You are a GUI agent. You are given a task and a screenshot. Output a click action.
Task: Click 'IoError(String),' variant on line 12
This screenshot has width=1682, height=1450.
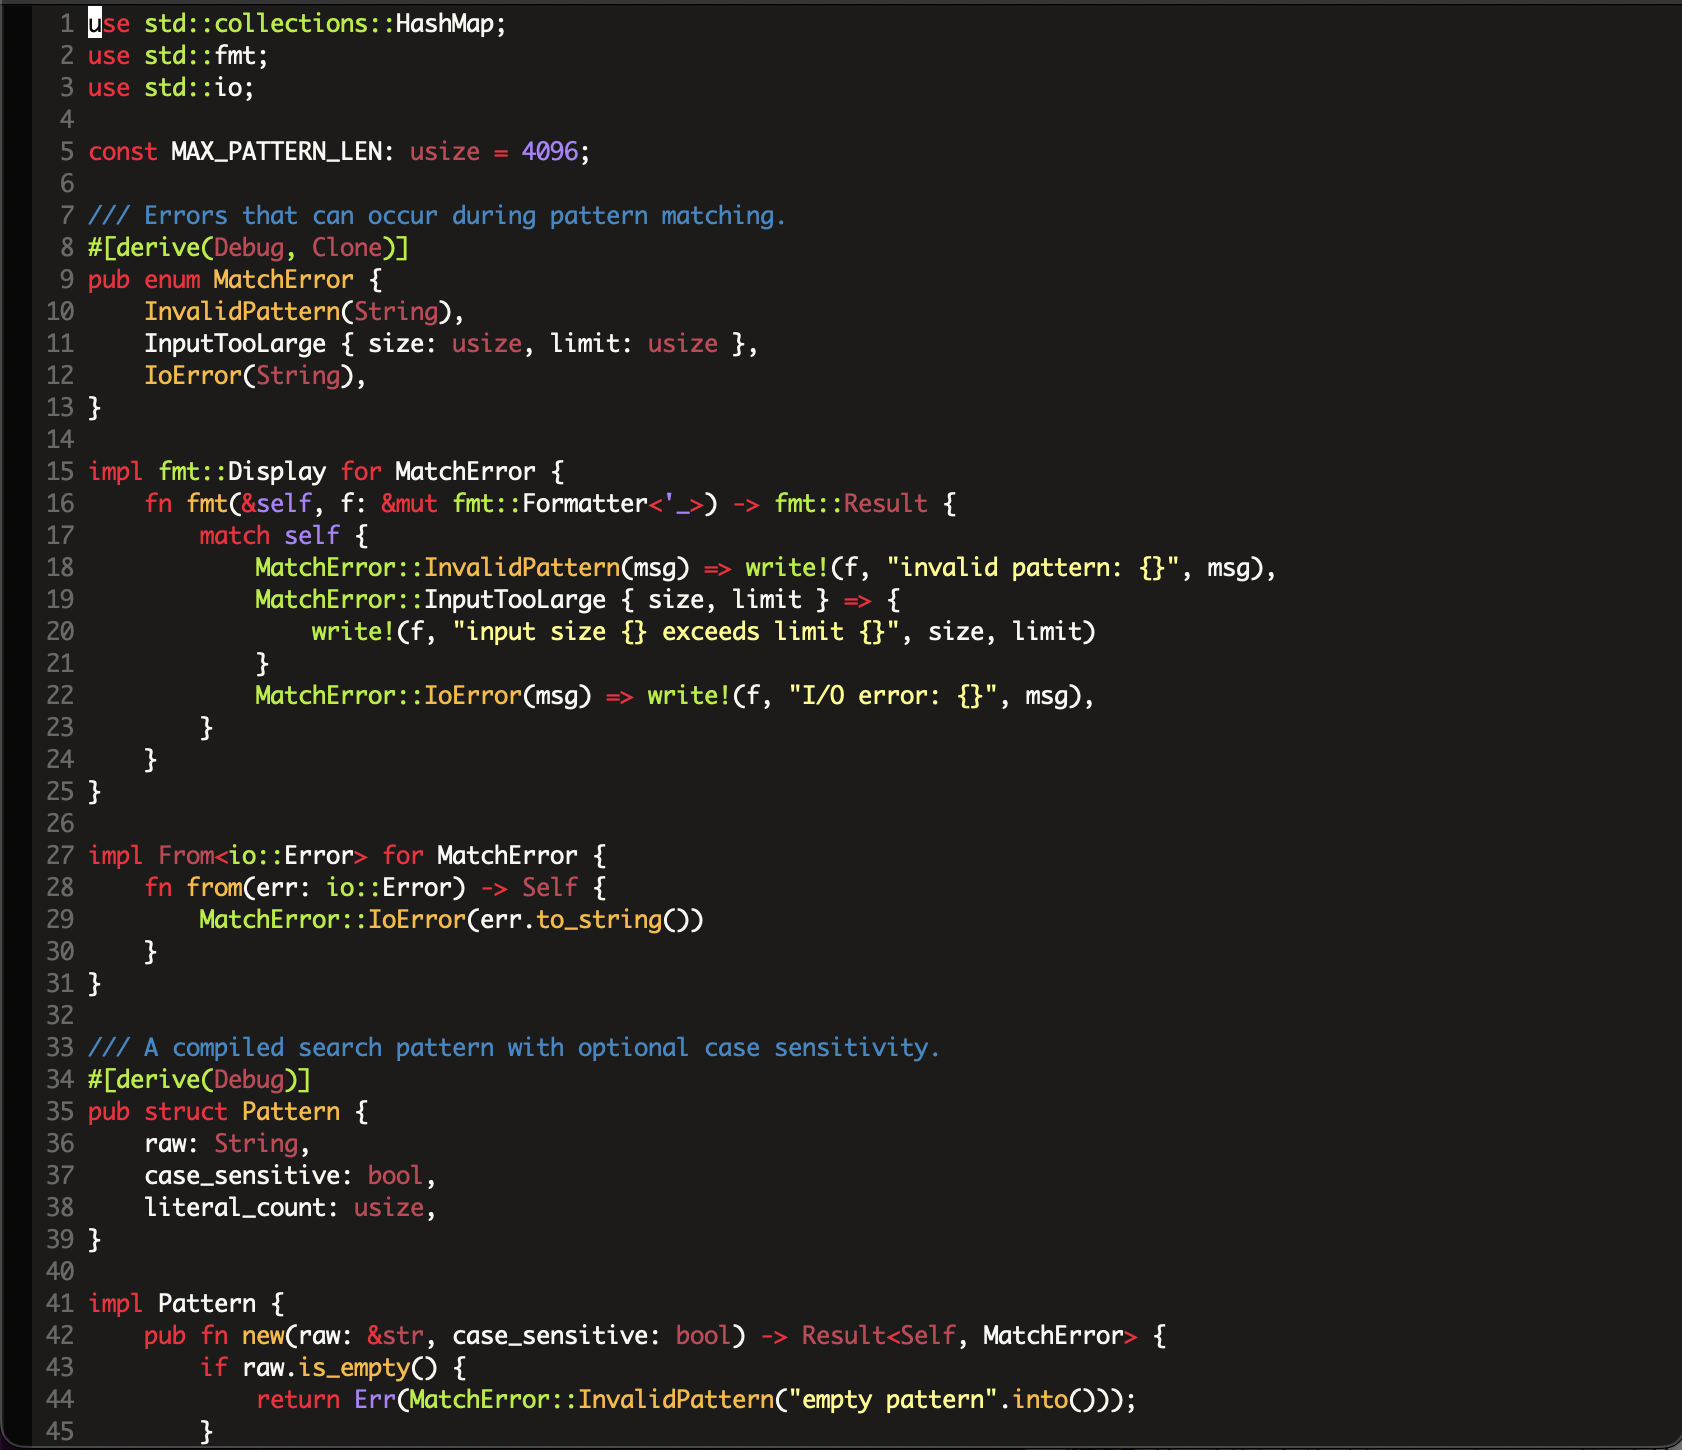(x=255, y=375)
